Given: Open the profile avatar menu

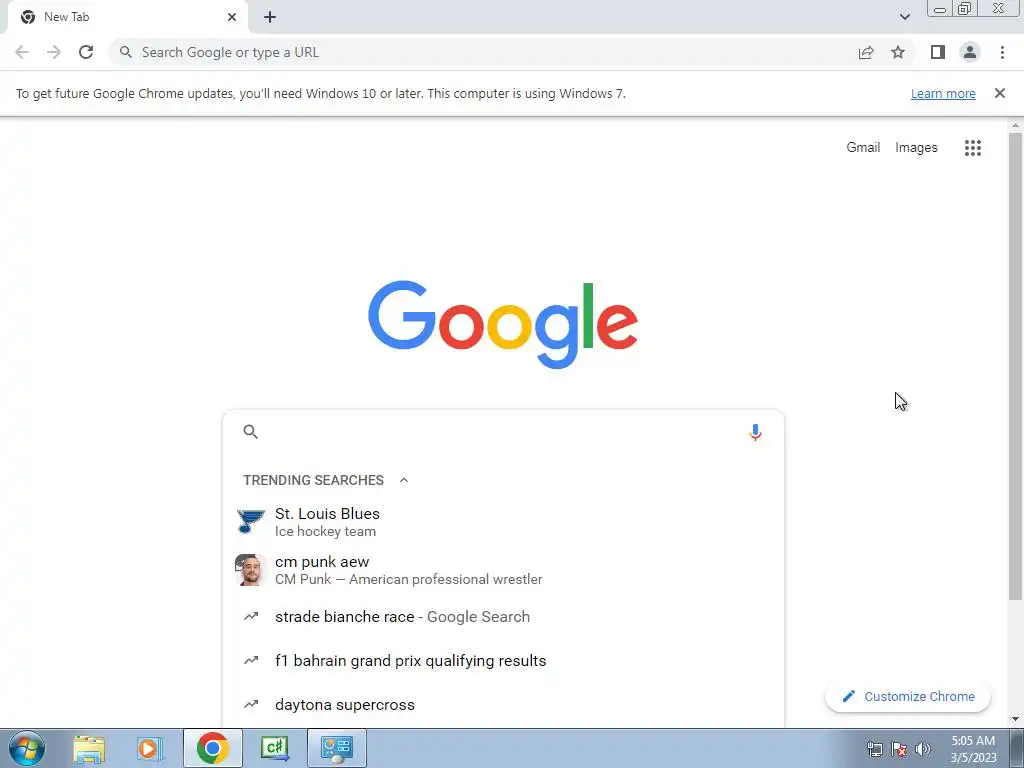Looking at the screenshot, I should [x=970, y=52].
